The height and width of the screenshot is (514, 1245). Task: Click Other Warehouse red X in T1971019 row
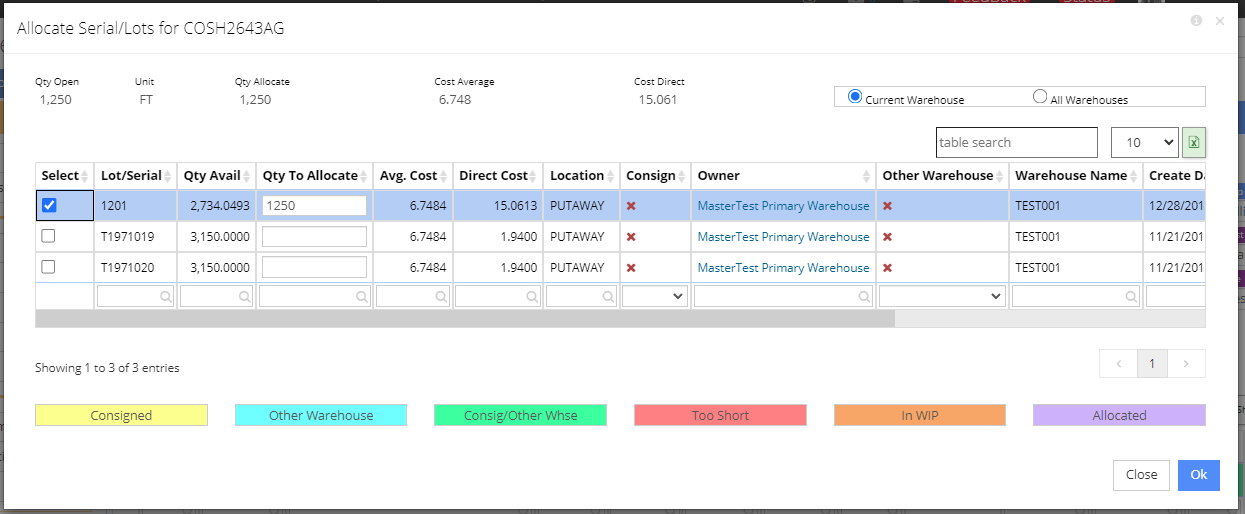point(887,237)
